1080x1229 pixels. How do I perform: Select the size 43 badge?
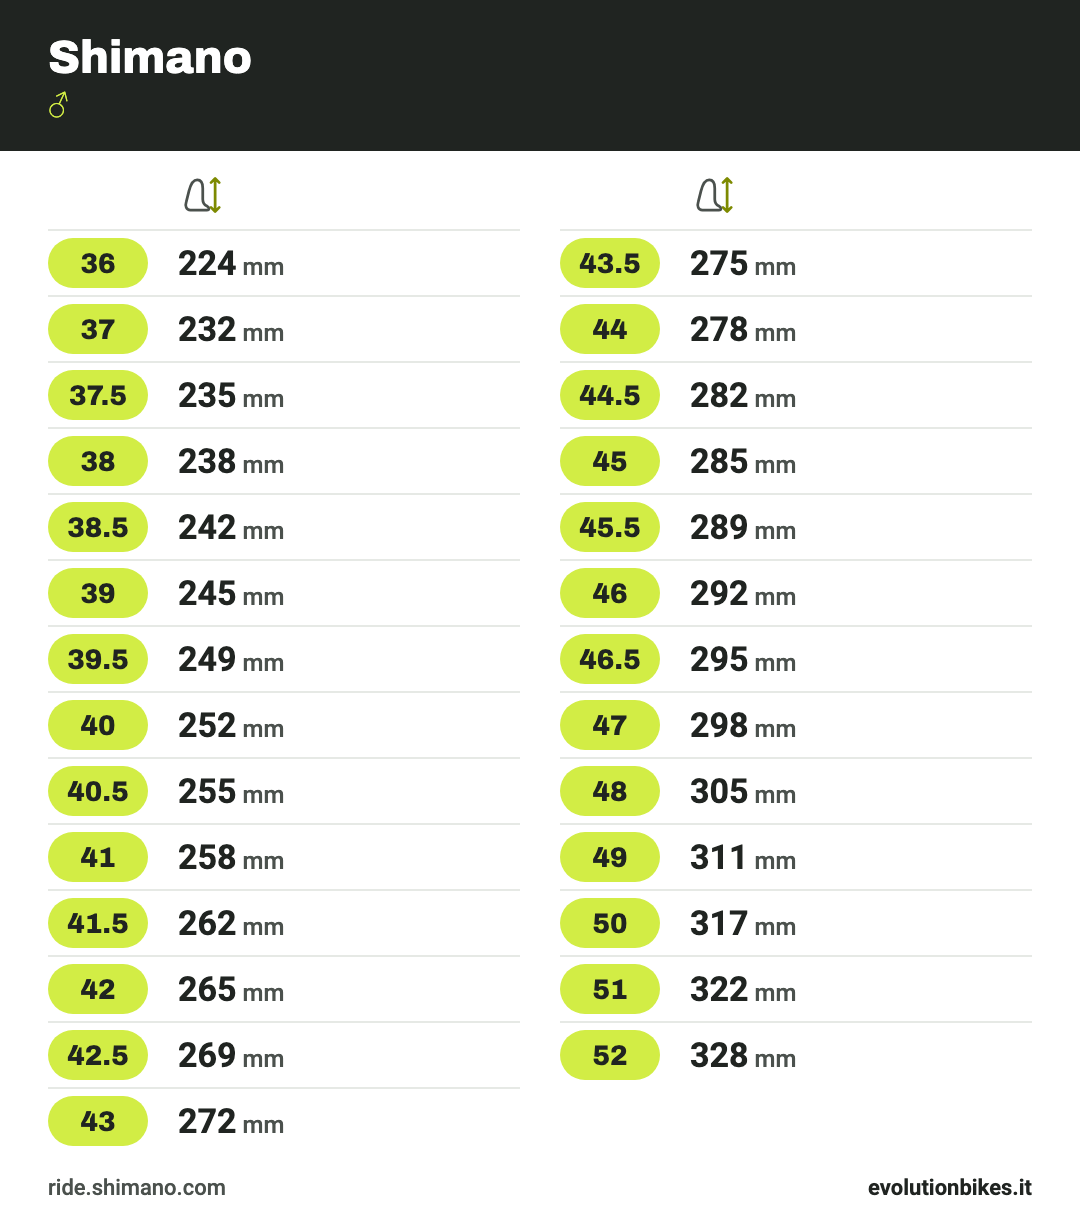[98, 1121]
